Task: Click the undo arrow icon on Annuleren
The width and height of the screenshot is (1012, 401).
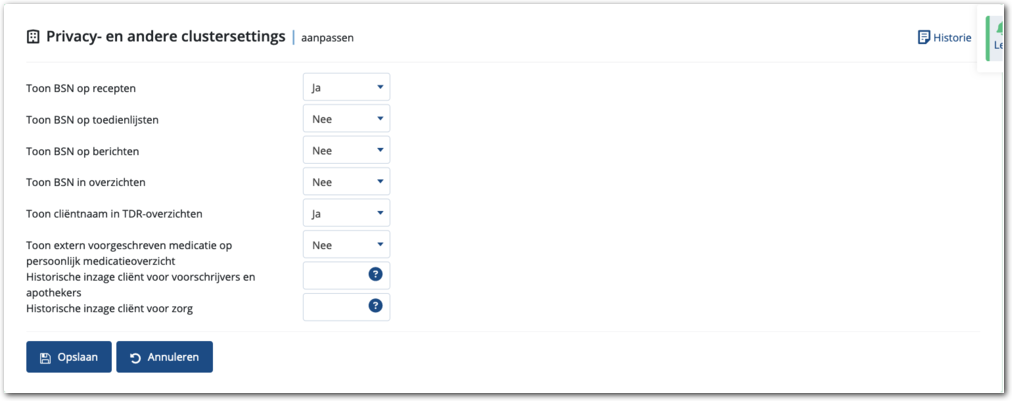Action: pyautogui.click(x=135, y=357)
